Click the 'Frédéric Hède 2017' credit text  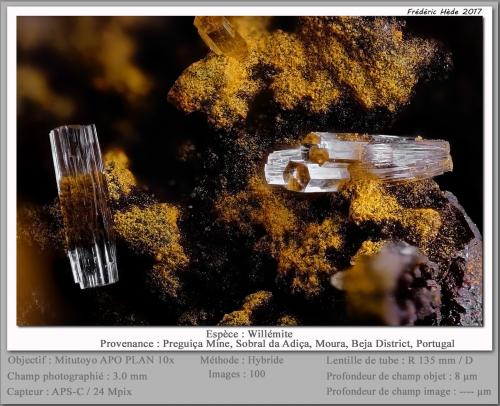[444, 12]
